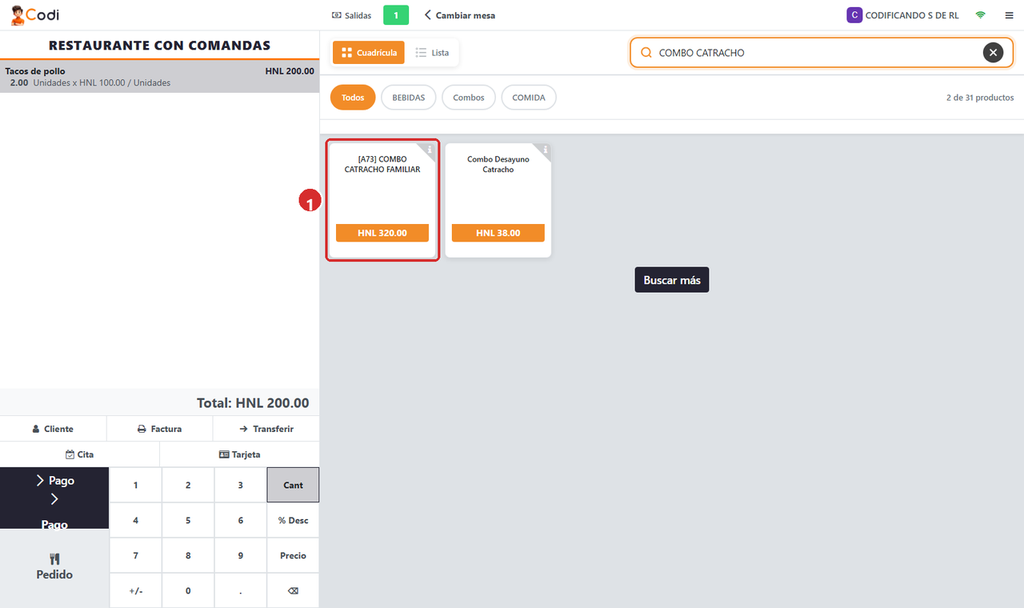Tap numpad key 3
The height and width of the screenshot is (608, 1024).
point(240,485)
